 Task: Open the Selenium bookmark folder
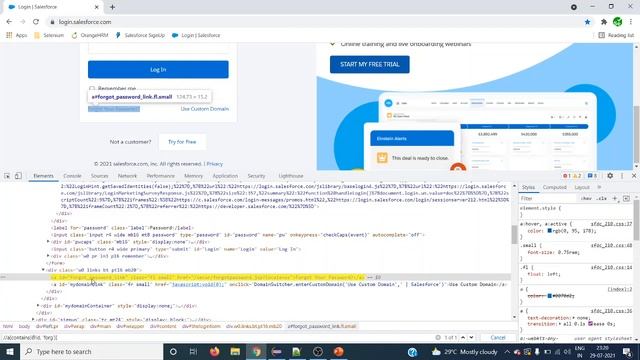49,36
